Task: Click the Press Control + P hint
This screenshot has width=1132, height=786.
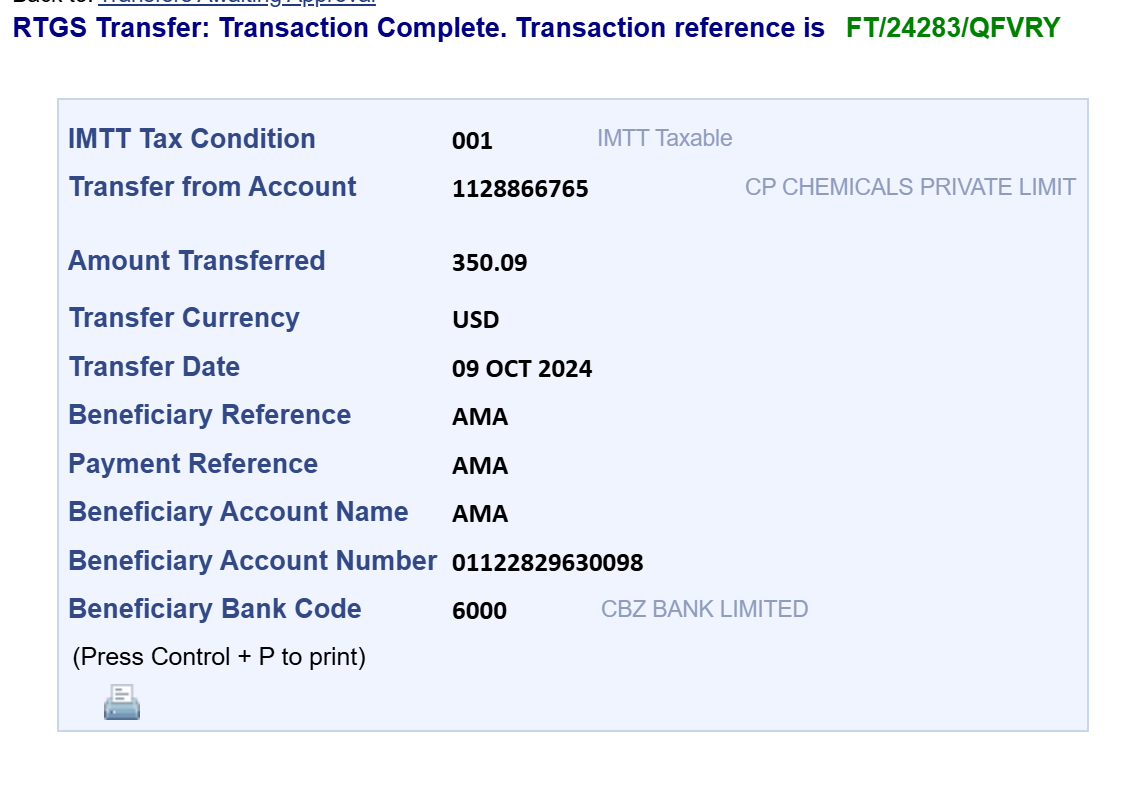Action: pyautogui.click(x=219, y=657)
